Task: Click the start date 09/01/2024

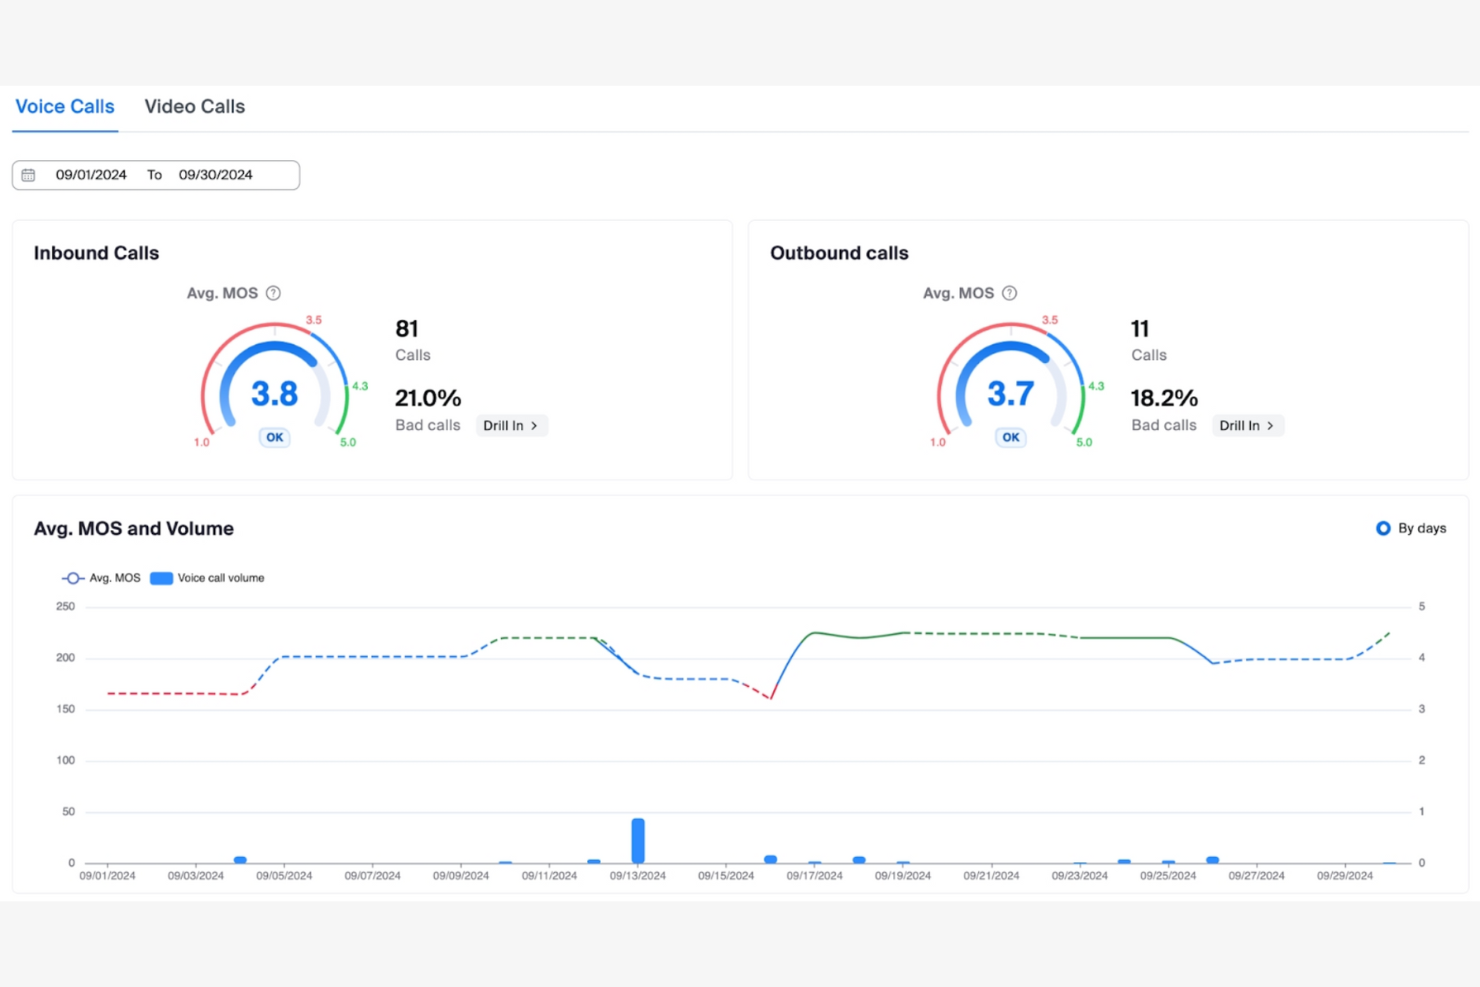Action: [91, 175]
